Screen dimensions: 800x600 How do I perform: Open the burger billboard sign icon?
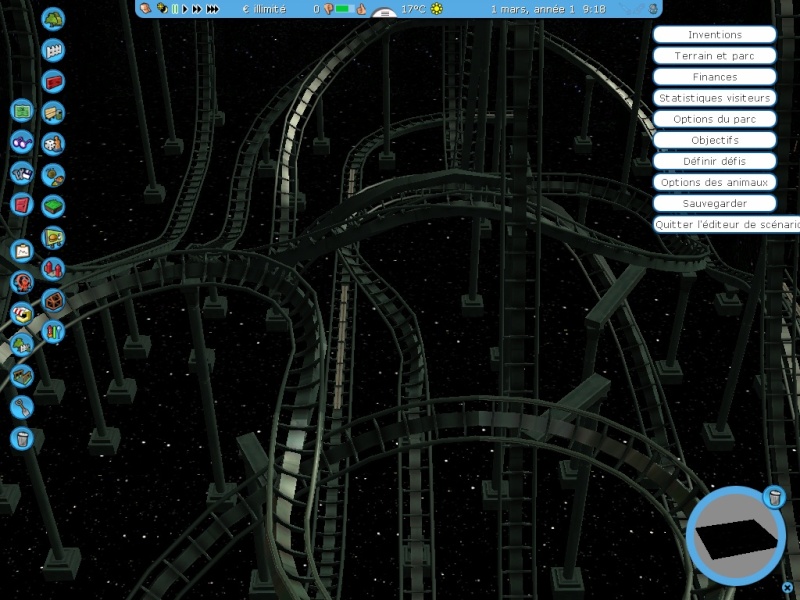click(x=53, y=238)
